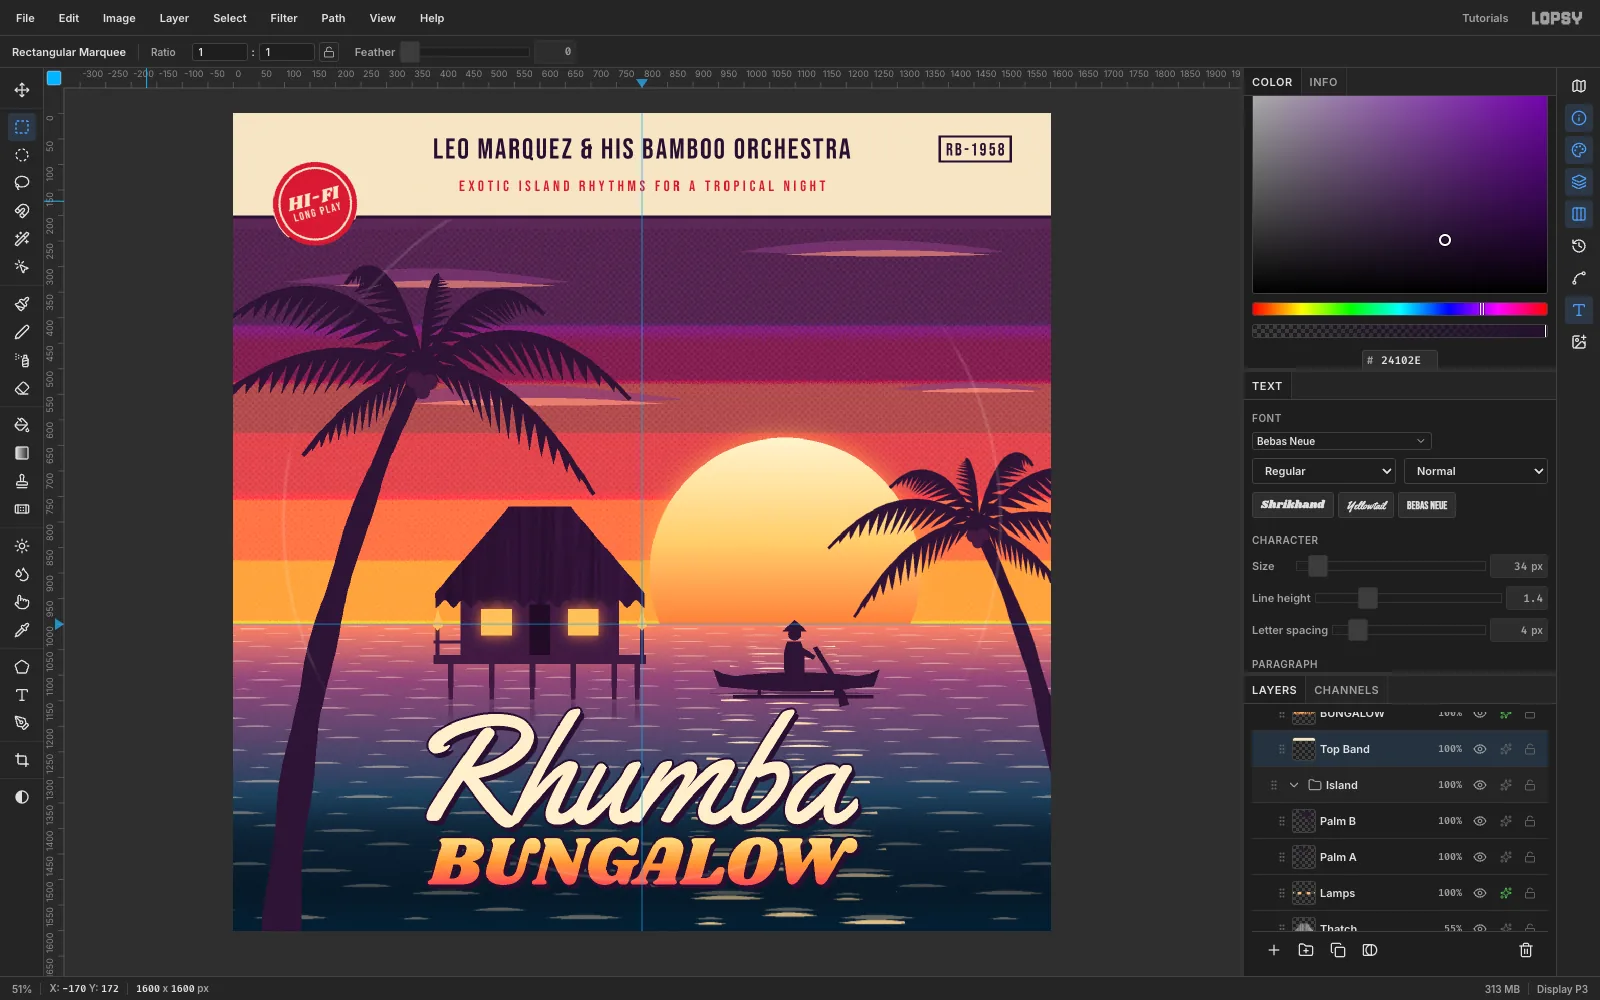
Task: Select the Gradient tool
Action: point(22,453)
